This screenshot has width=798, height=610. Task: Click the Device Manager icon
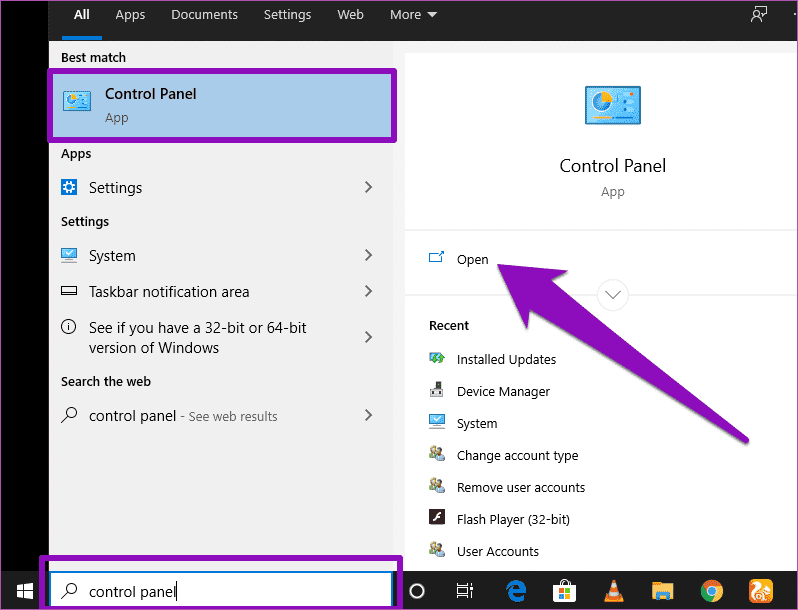pos(437,390)
